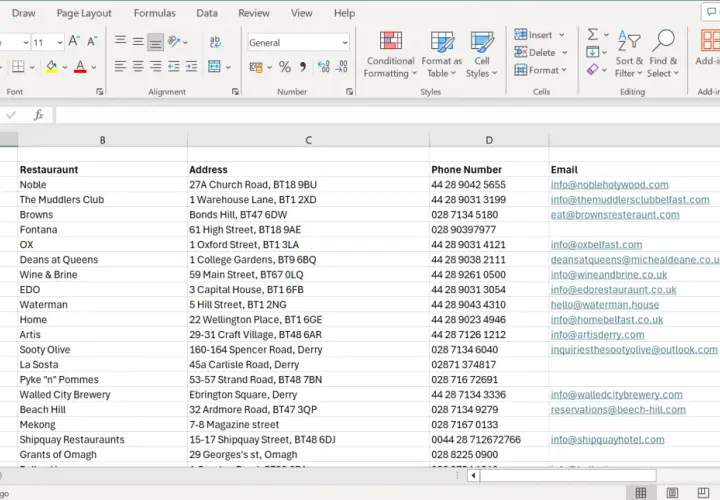The height and width of the screenshot is (500, 720).
Task: Select column C header
Action: (309, 140)
